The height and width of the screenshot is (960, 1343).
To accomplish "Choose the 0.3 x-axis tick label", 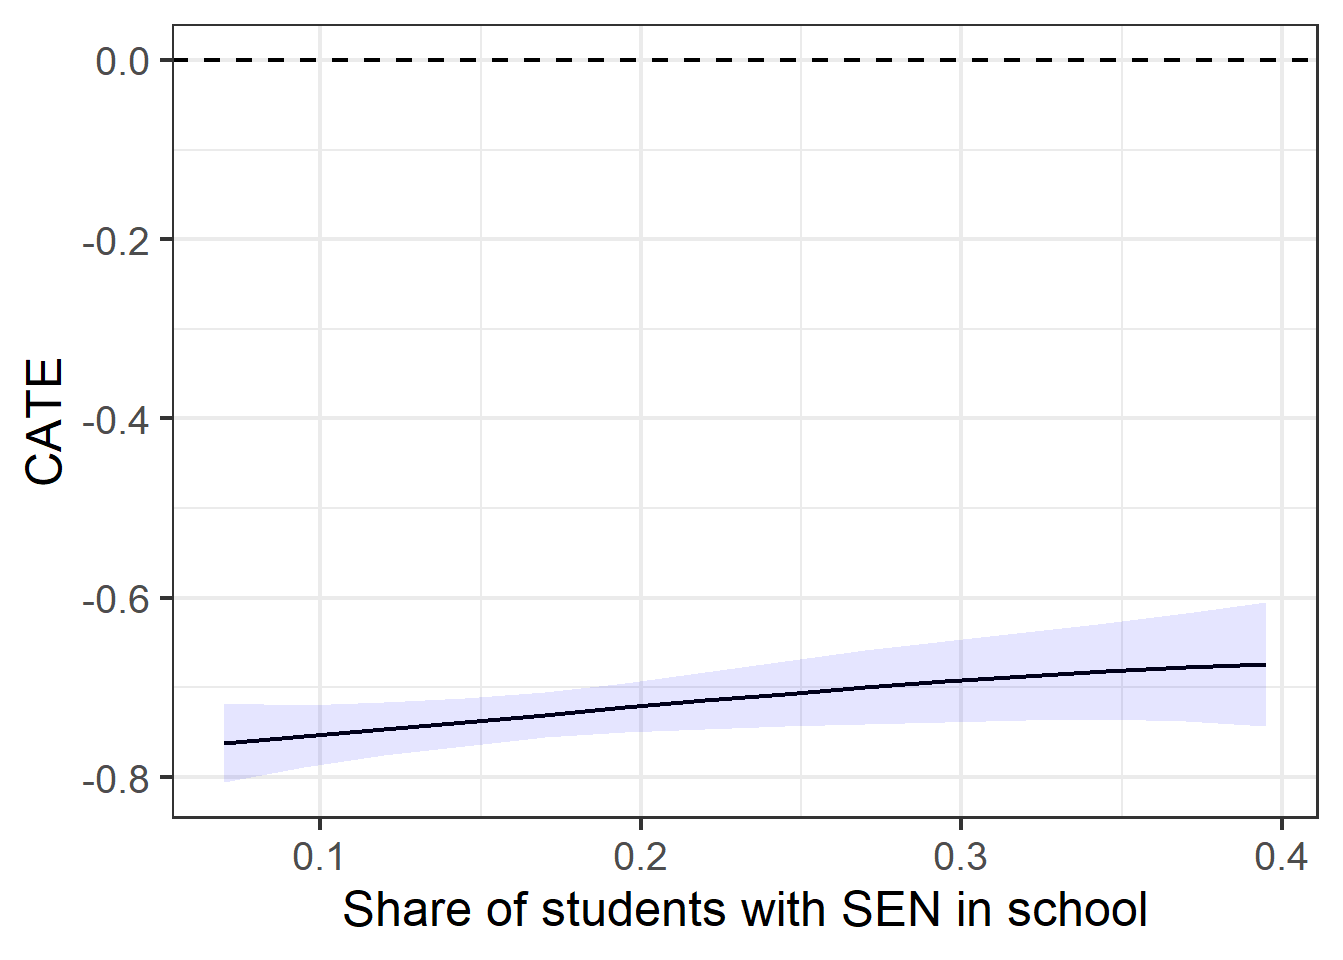I will tap(960, 857).
